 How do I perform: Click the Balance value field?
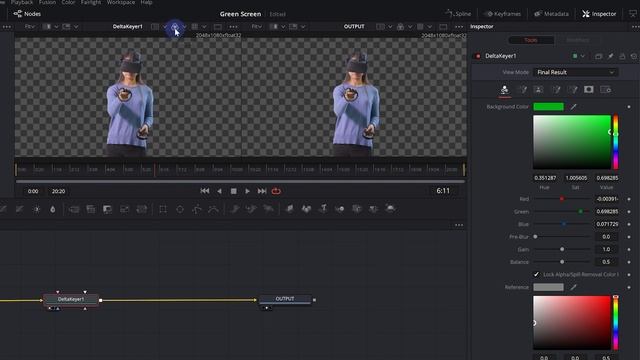coord(606,262)
